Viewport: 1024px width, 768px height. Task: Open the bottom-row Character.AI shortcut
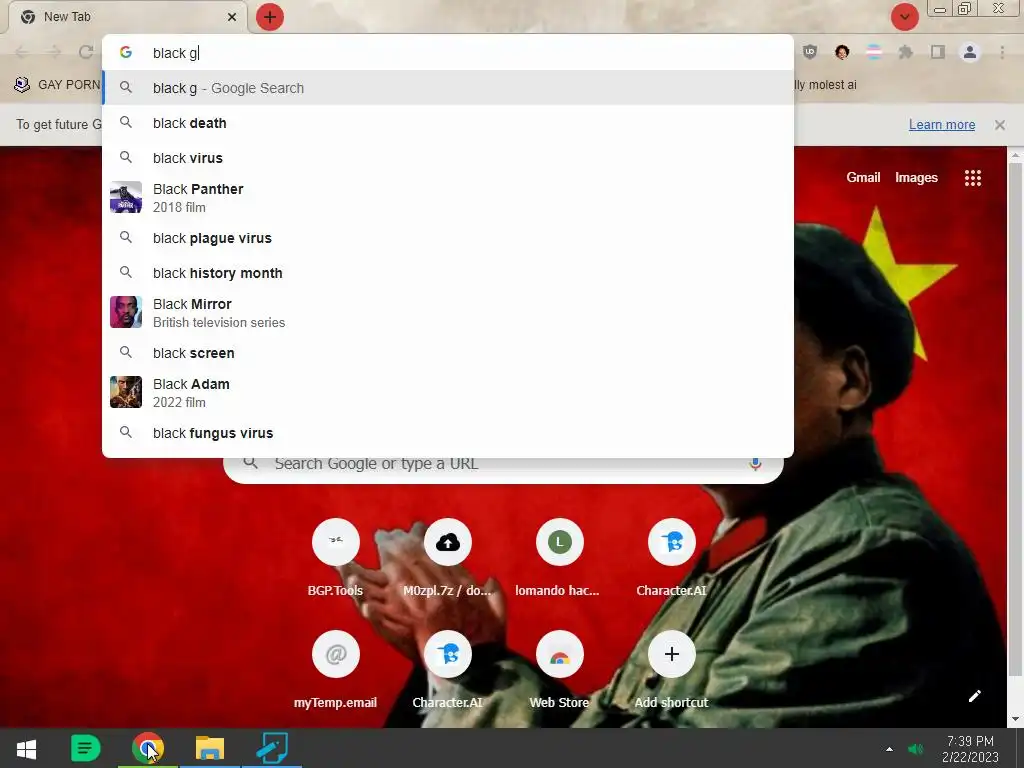pyautogui.click(x=447, y=669)
